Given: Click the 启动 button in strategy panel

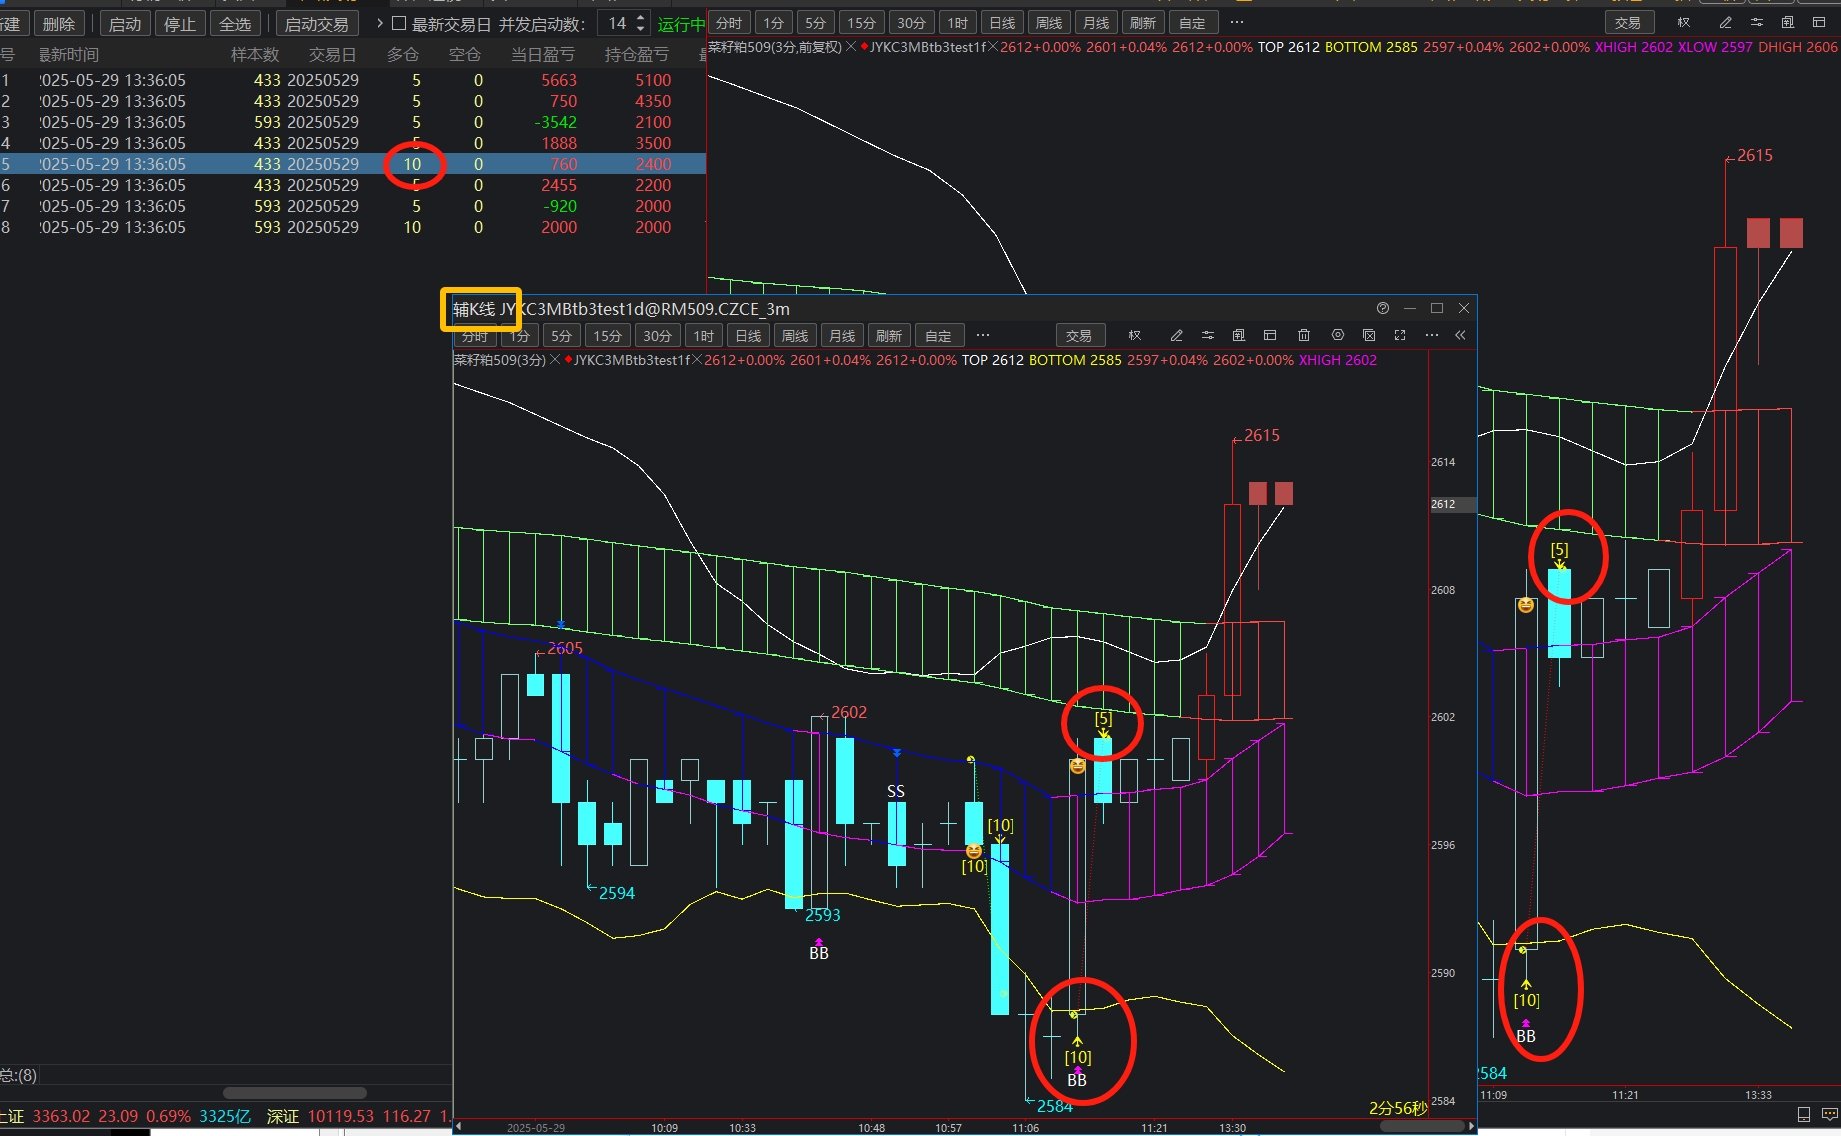Looking at the screenshot, I should tap(125, 24).
